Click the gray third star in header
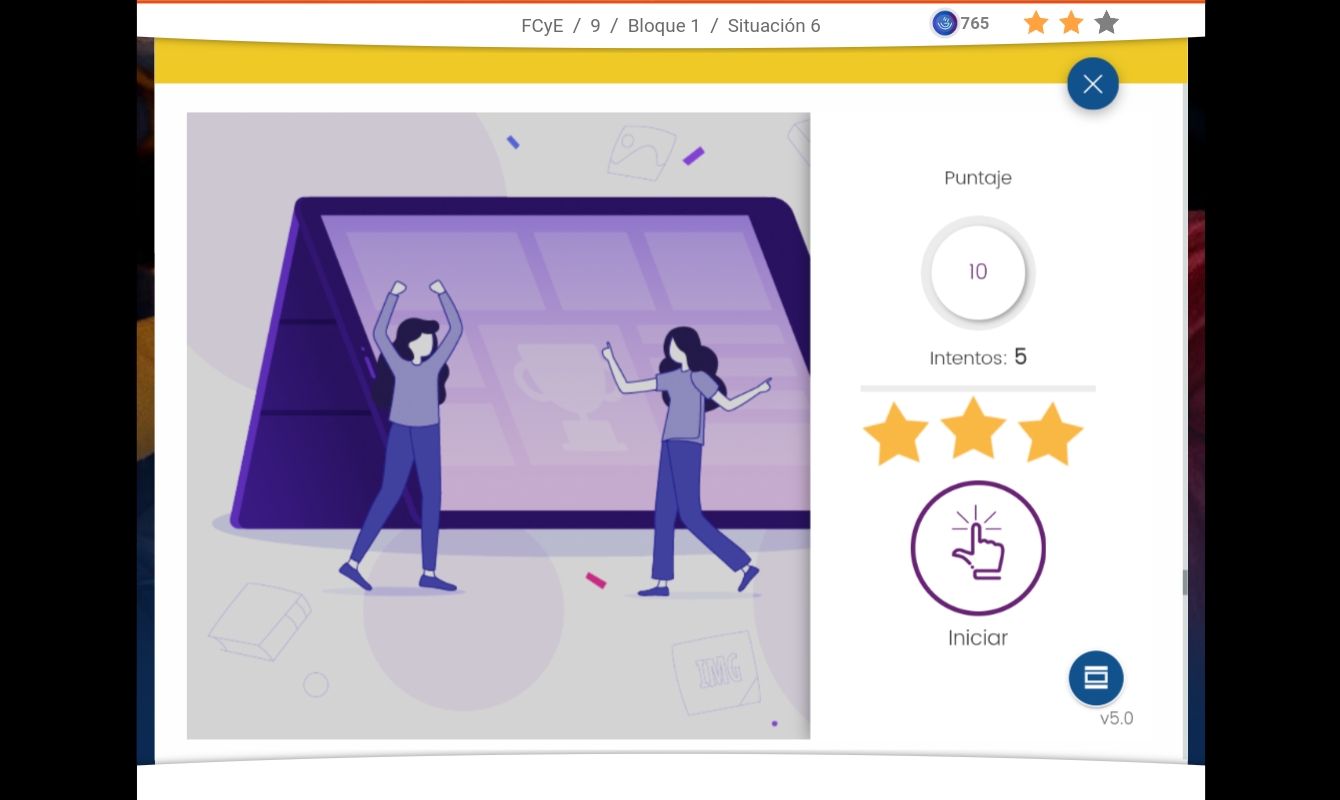The width and height of the screenshot is (1340, 800). click(x=1106, y=23)
